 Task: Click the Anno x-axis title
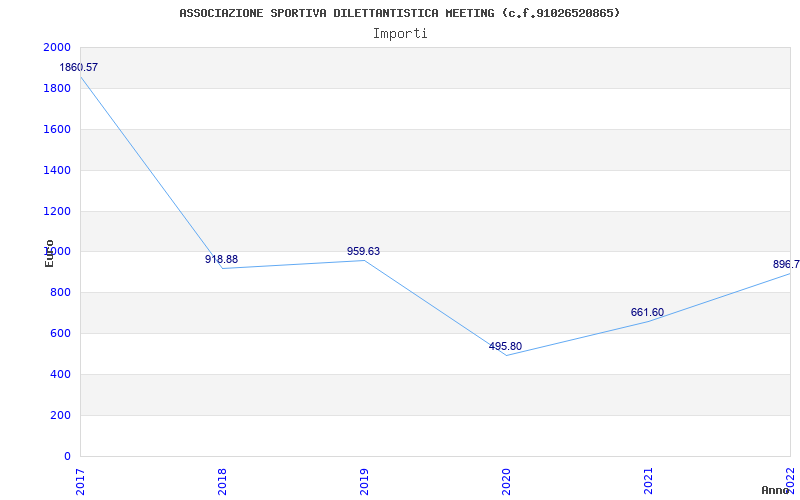click(x=775, y=490)
